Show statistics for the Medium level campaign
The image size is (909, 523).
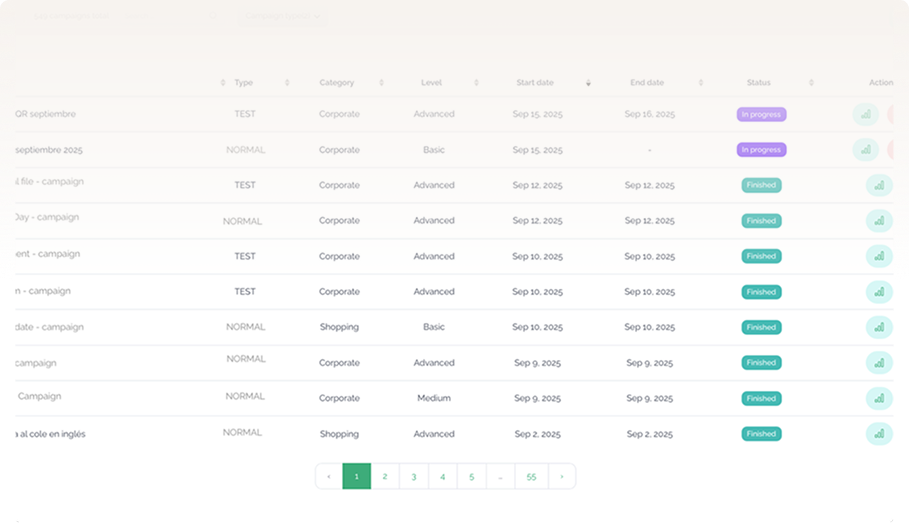[x=879, y=398]
